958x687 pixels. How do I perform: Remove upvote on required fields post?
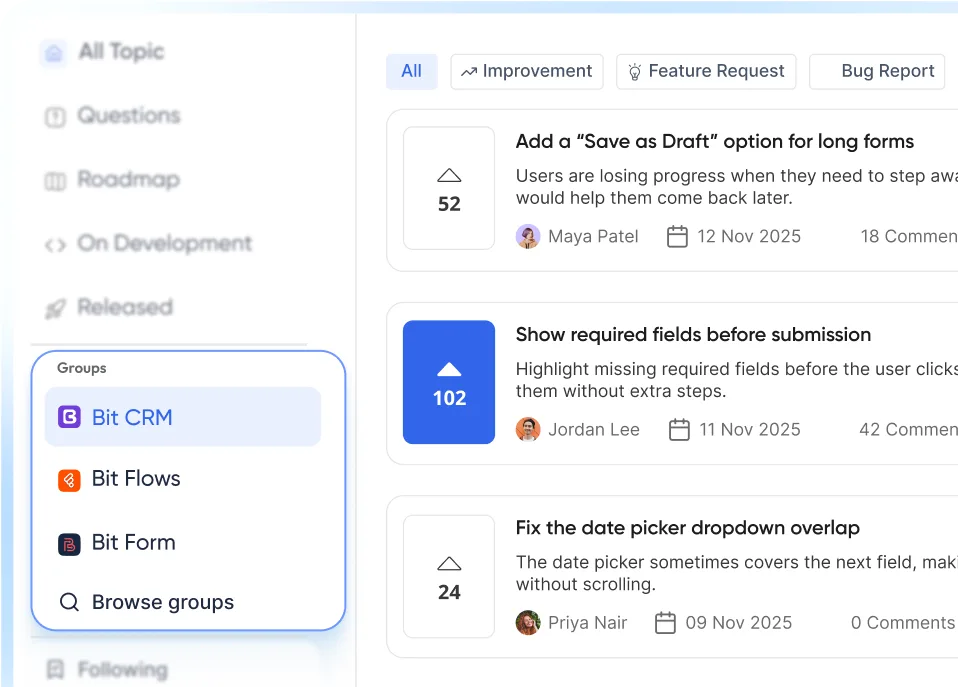pos(449,382)
